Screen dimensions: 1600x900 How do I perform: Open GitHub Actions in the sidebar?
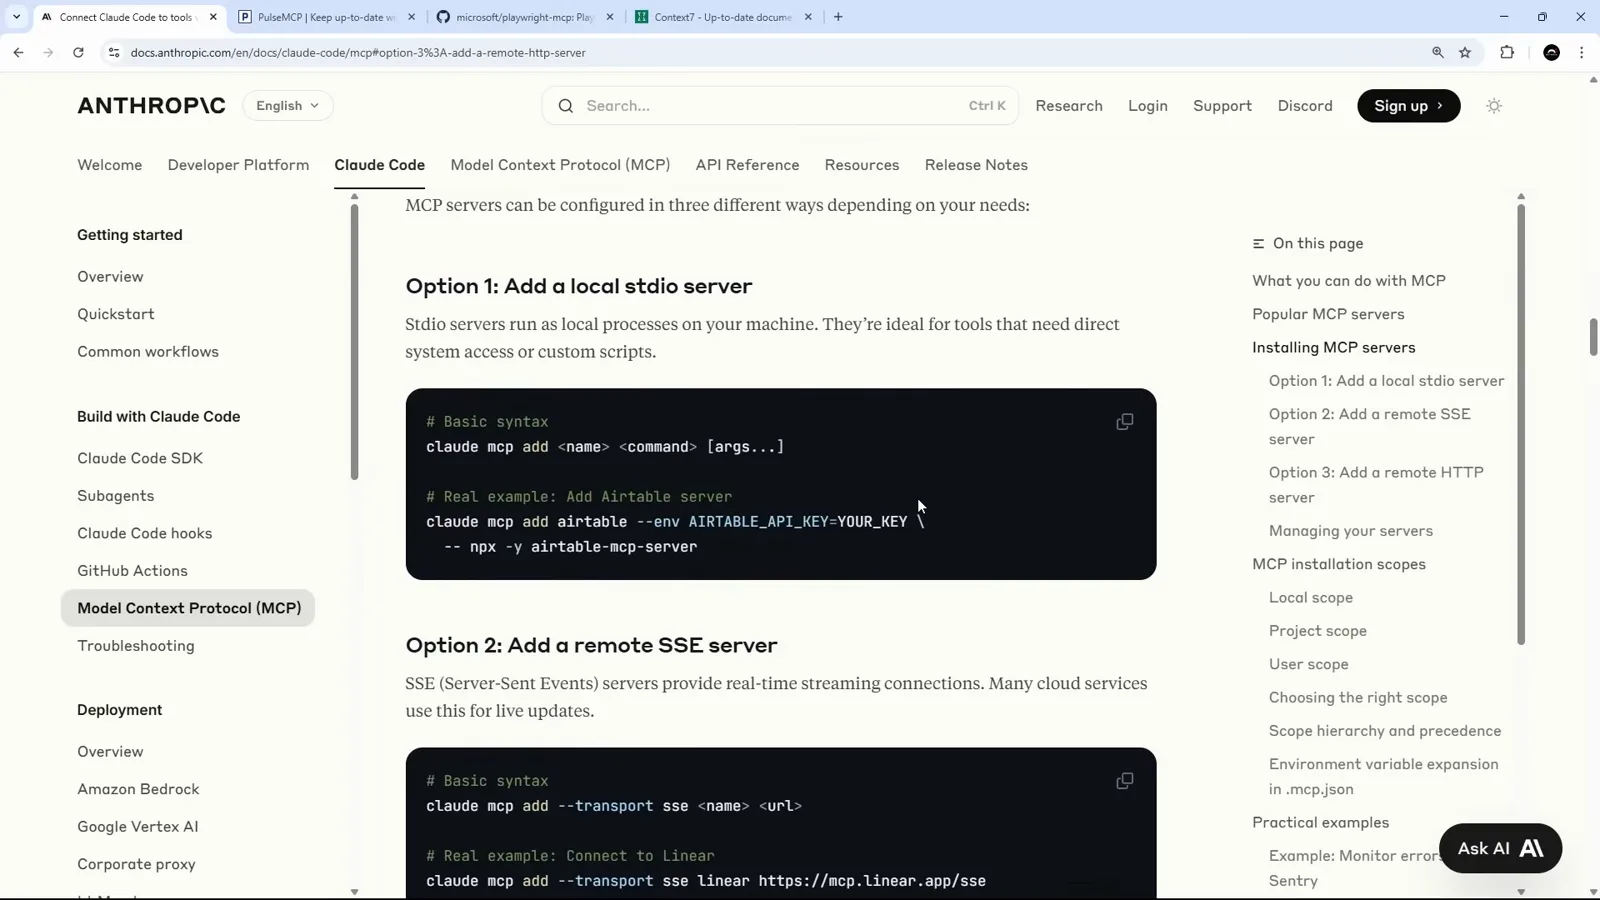coord(132,571)
